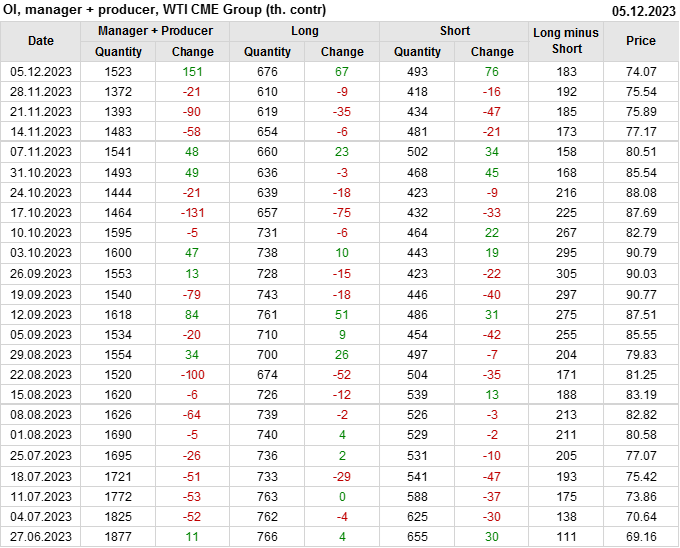This screenshot has height=548, width=680.
Task: Select the 15.08.2023 date cell
Action: coord(41,395)
